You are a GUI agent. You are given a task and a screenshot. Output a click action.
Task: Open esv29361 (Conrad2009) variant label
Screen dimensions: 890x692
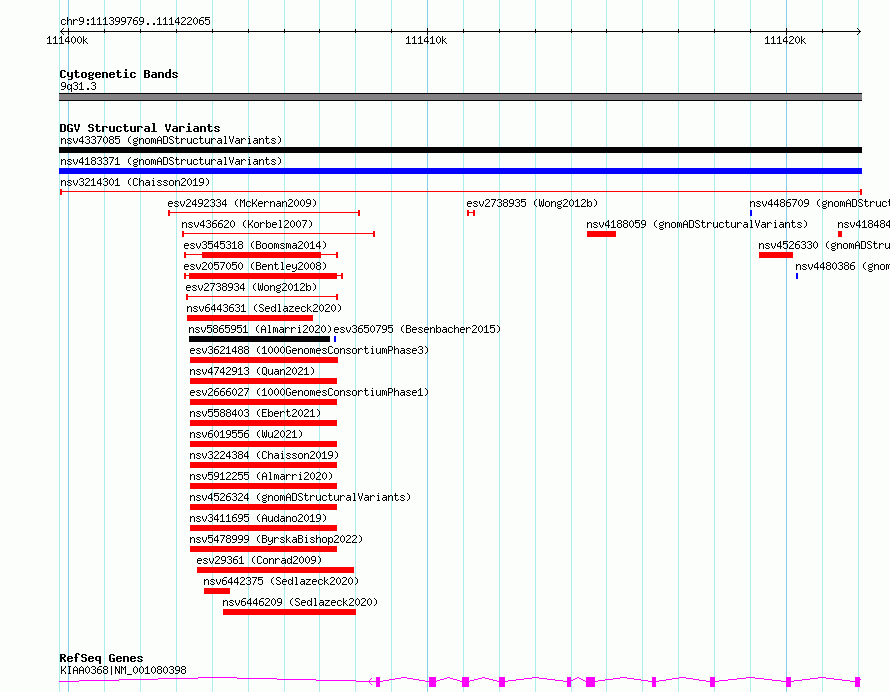point(259,560)
